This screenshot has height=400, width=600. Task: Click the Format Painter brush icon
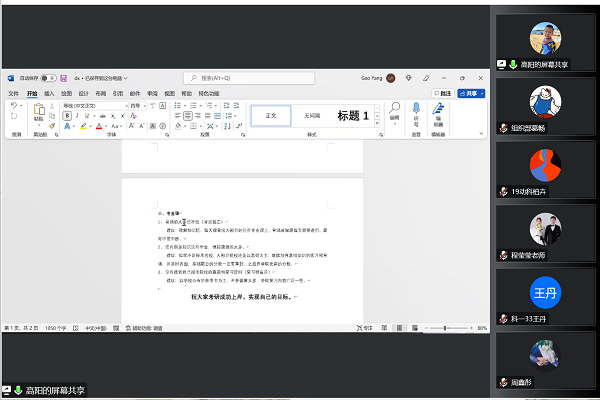(52, 126)
